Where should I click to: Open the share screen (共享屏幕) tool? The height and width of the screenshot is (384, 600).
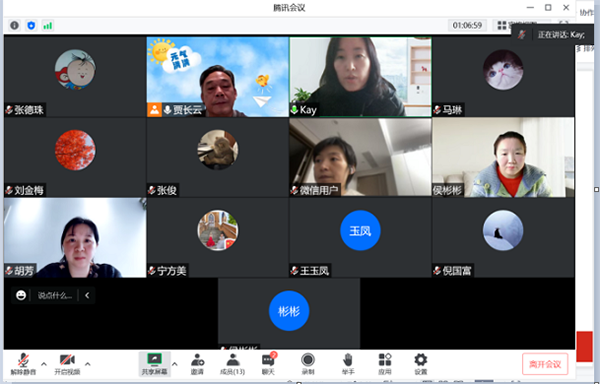coord(155,364)
